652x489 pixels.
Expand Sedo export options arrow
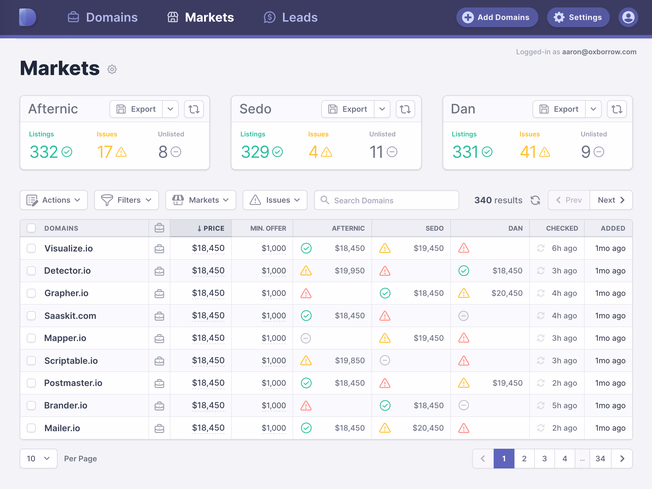point(382,109)
